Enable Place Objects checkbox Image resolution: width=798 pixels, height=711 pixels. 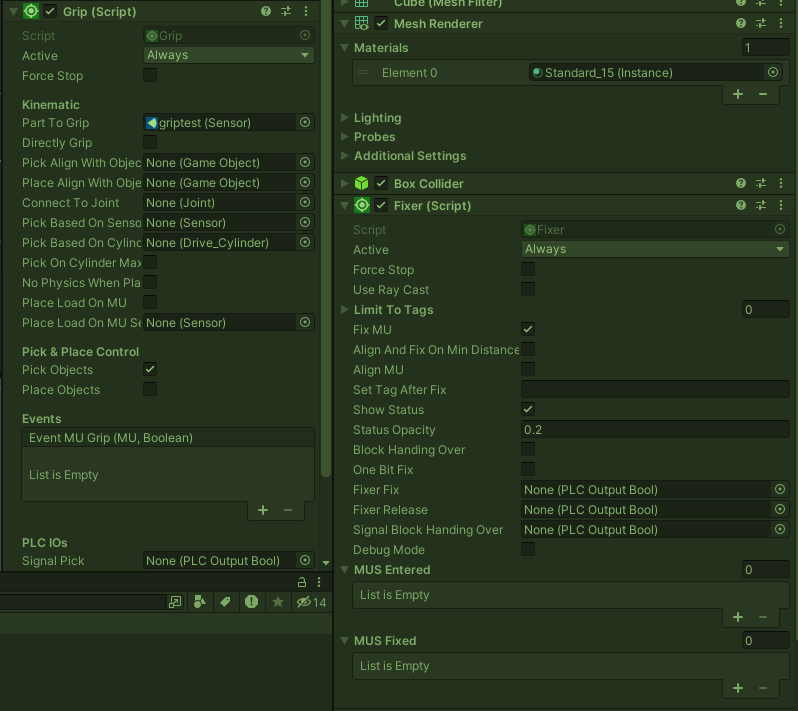(x=150, y=389)
